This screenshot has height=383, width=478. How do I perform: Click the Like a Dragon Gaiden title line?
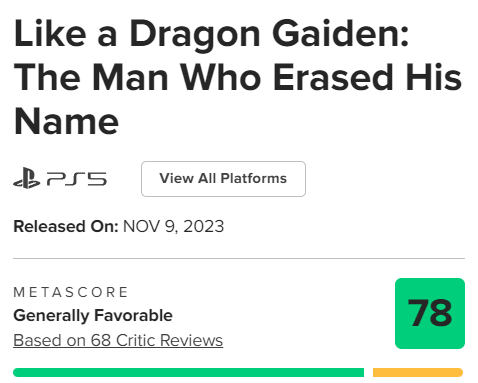[212, 34]
